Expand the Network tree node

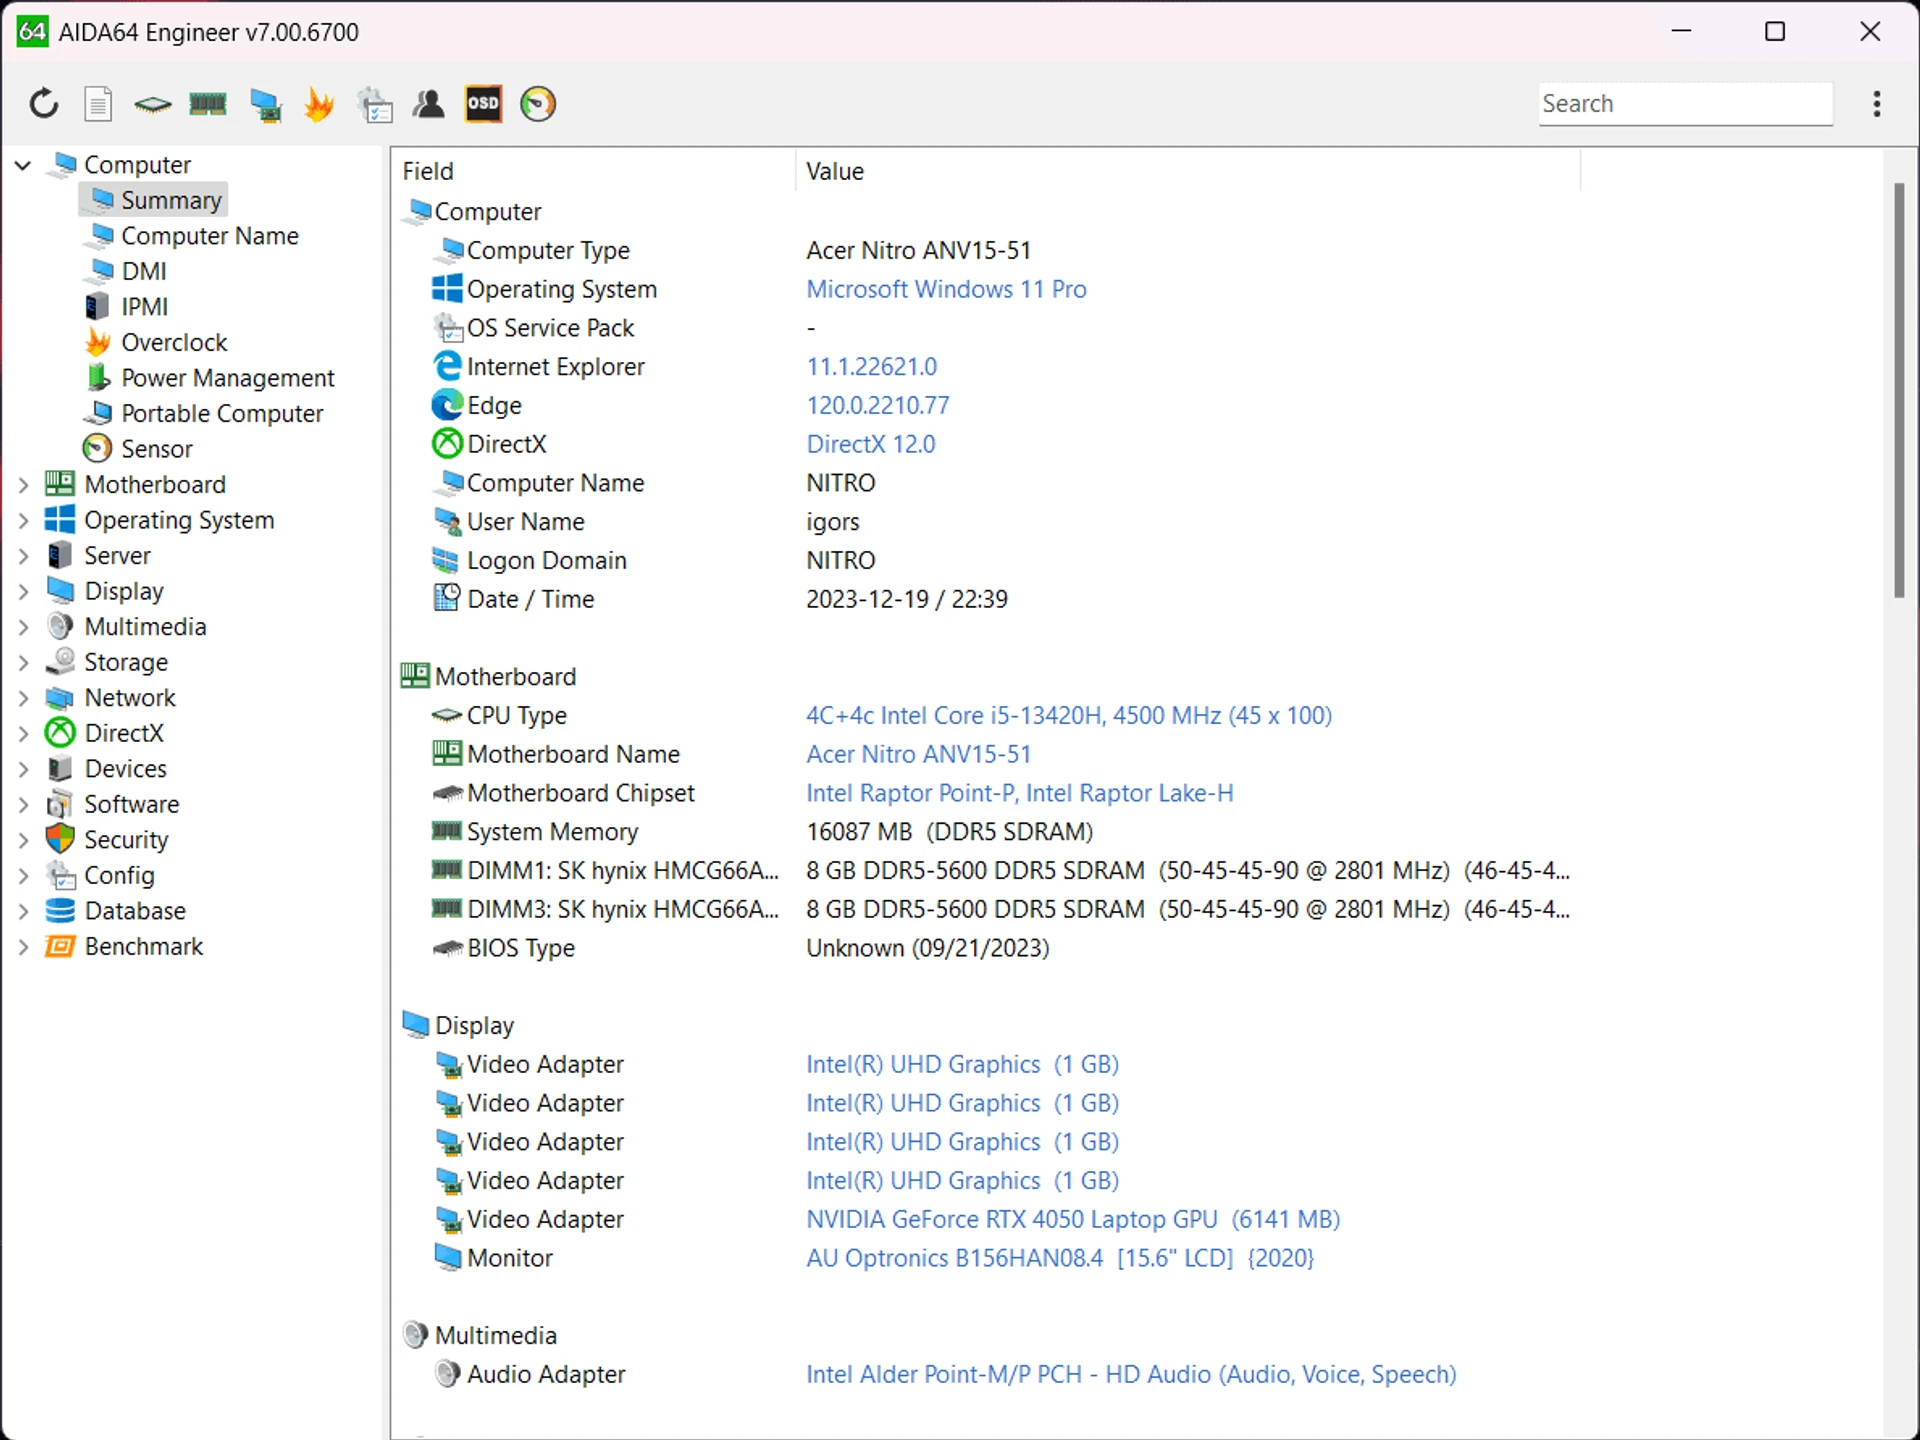[23, 698]
